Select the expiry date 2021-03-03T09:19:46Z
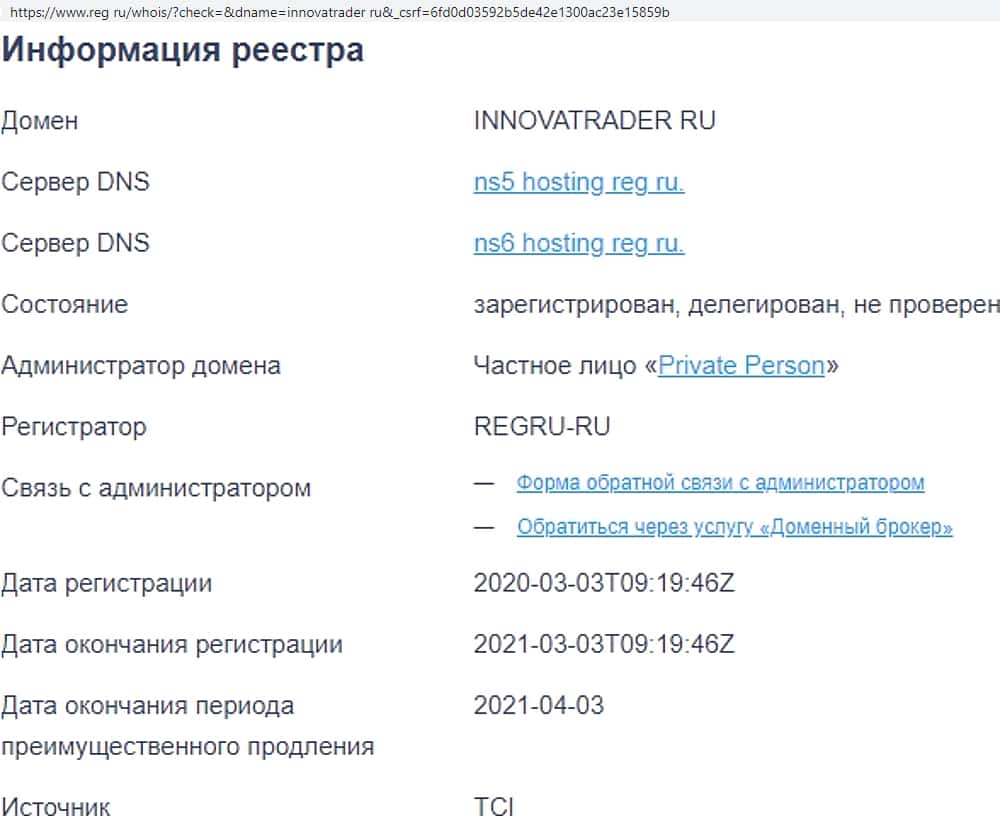1000x816 pixels. 604,644
